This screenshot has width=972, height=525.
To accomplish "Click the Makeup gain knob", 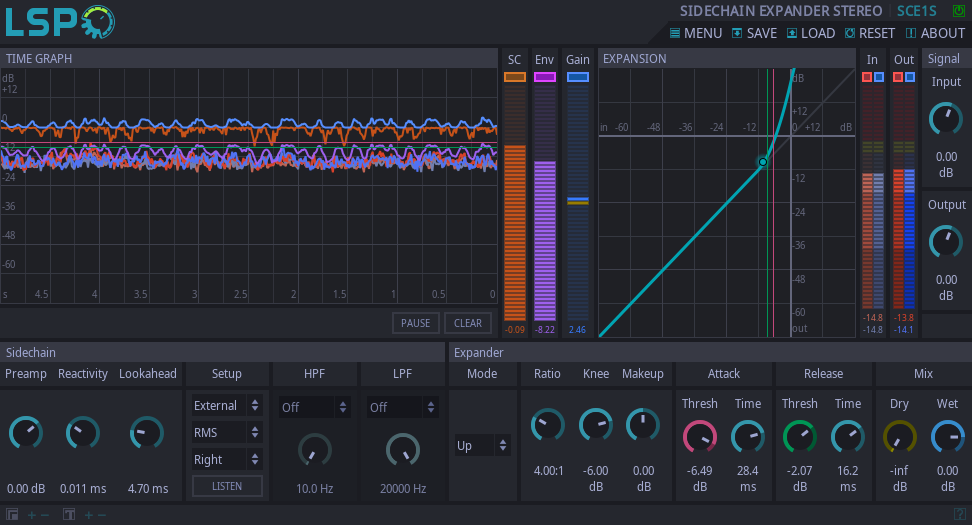I will click(x=643, y=425).
